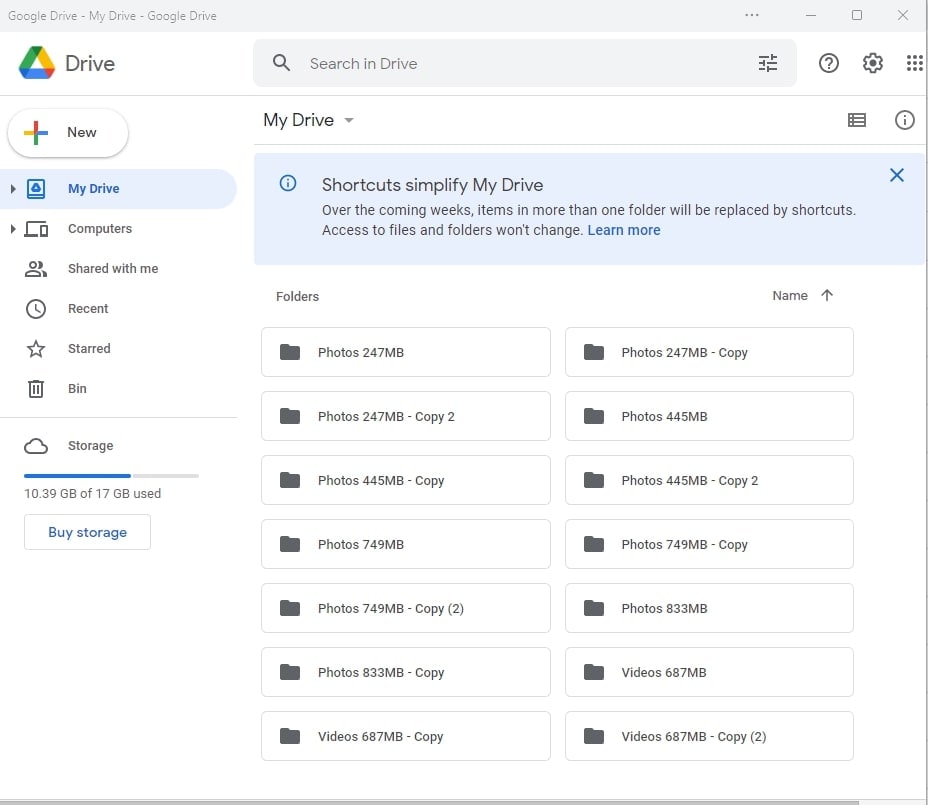Click the magnifier search icon
This screenshot has height=805, width=928.
tap(282, 63)
